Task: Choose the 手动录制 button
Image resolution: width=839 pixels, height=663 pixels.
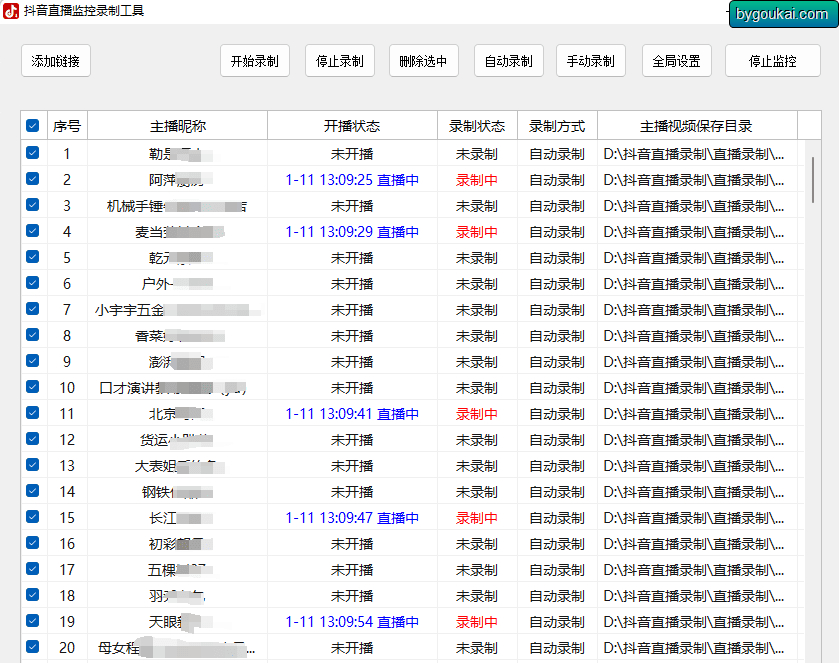Action: [591, 61]
